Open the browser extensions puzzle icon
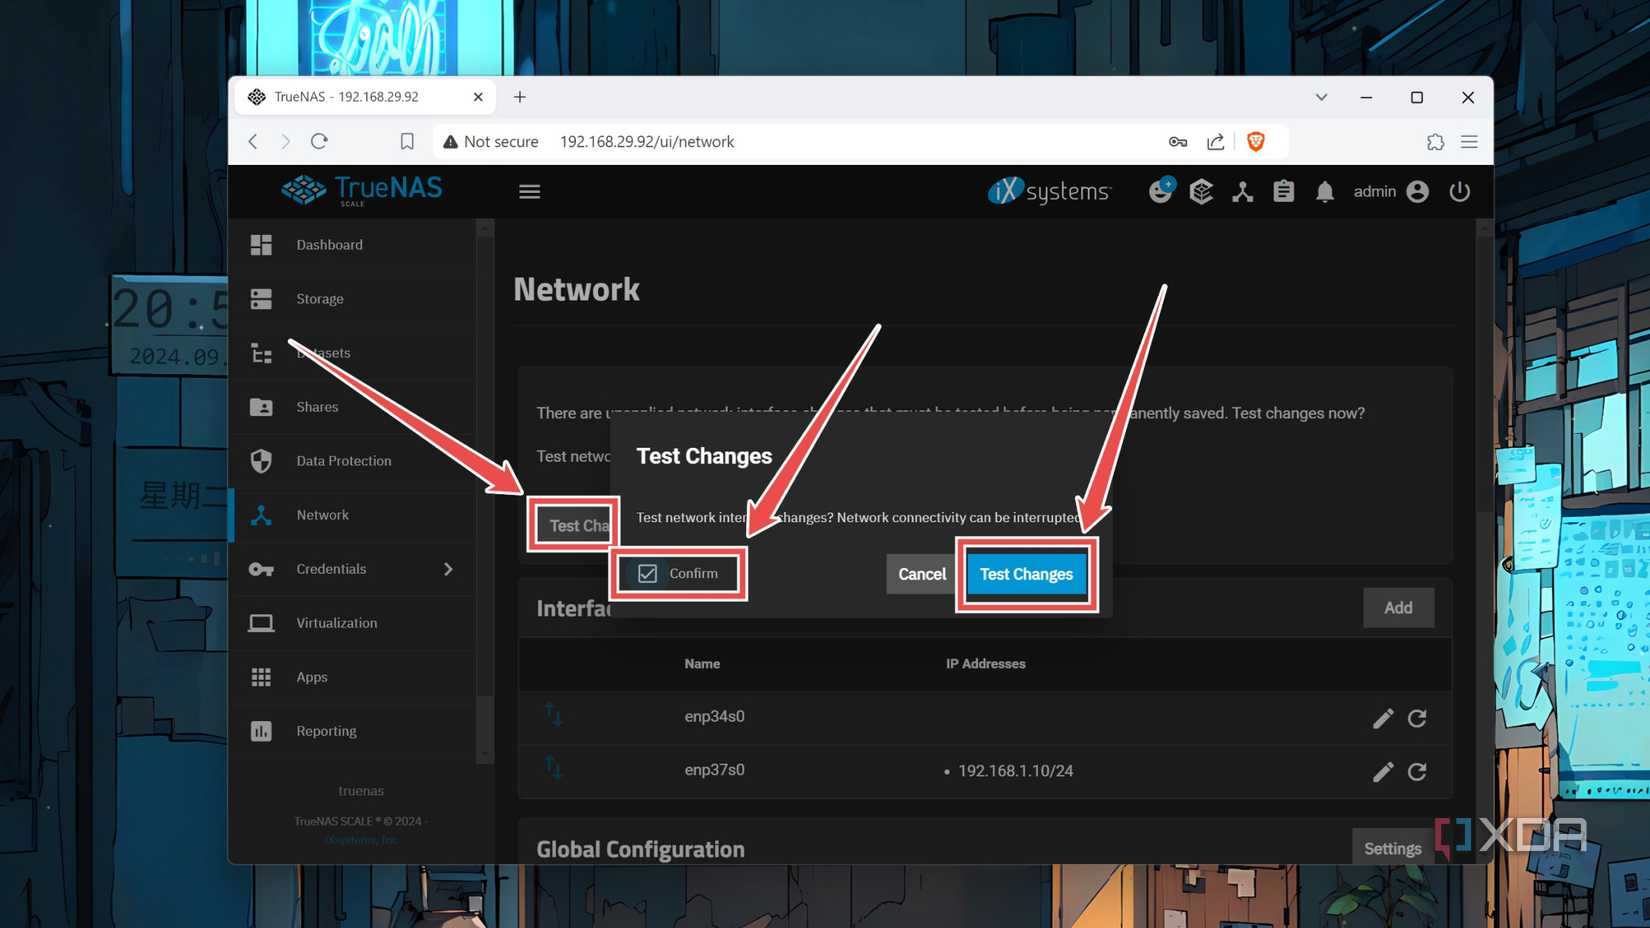 click(1435, 142)
